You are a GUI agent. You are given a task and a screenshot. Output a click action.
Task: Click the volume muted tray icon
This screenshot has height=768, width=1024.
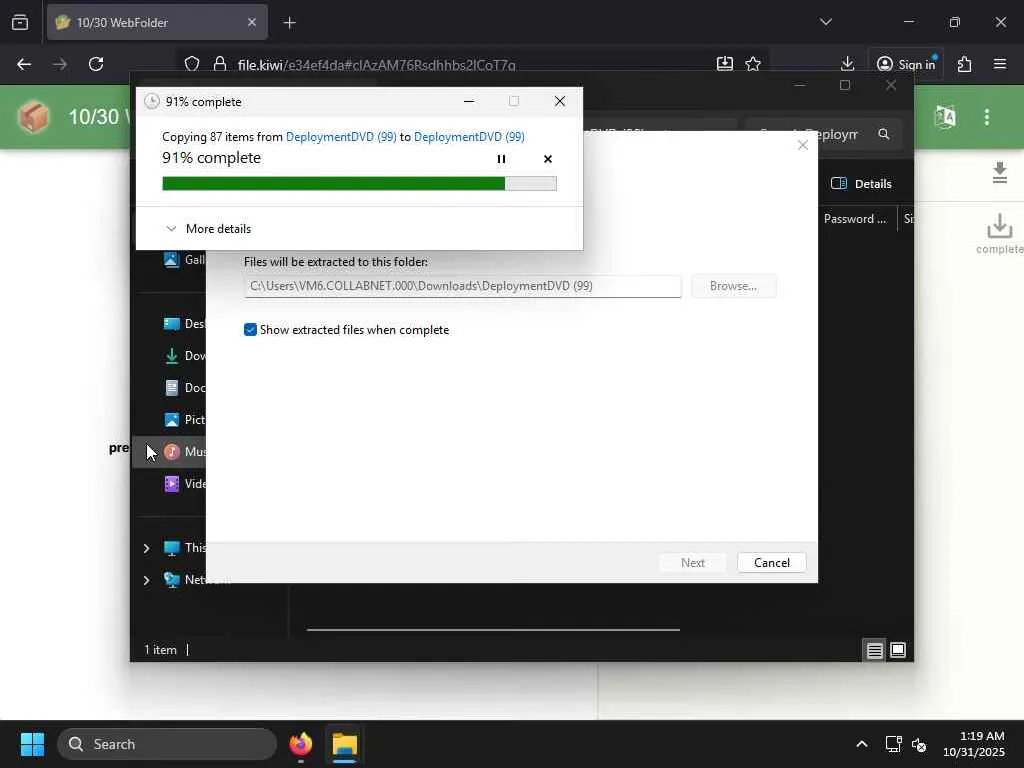point(919,744)
